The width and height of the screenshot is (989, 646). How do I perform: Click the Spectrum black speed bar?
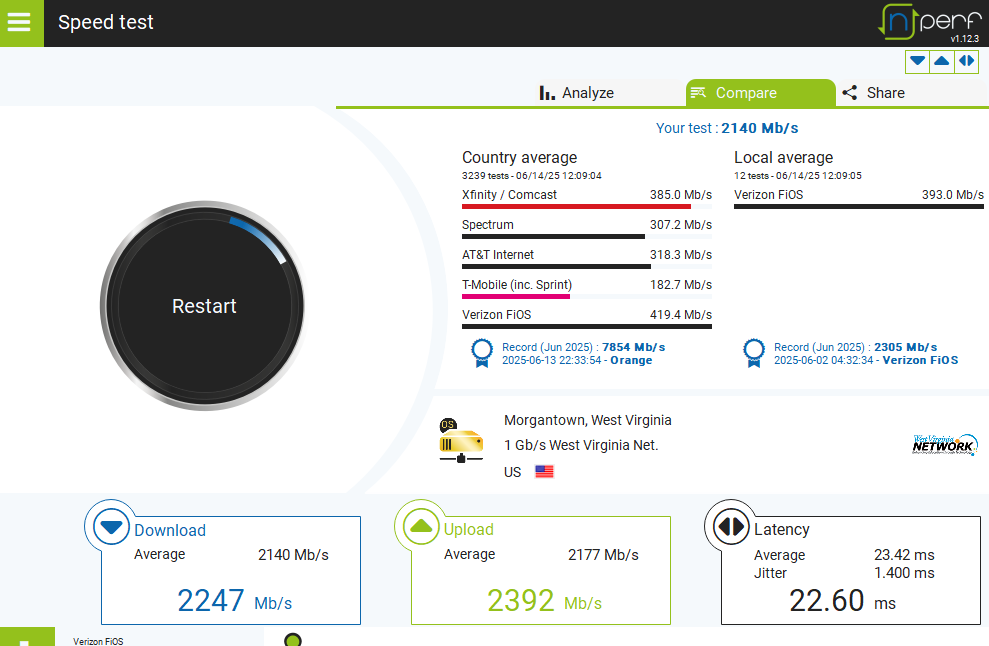553,237
